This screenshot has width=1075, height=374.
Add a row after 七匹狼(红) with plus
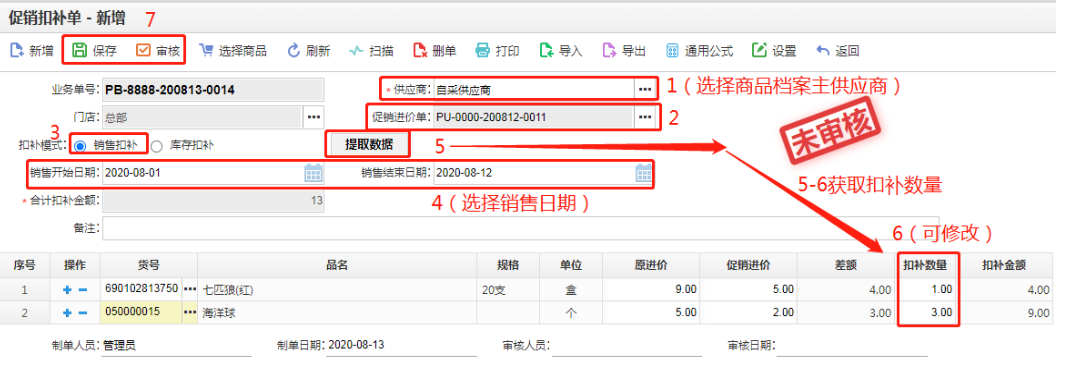tap(67, 290)
